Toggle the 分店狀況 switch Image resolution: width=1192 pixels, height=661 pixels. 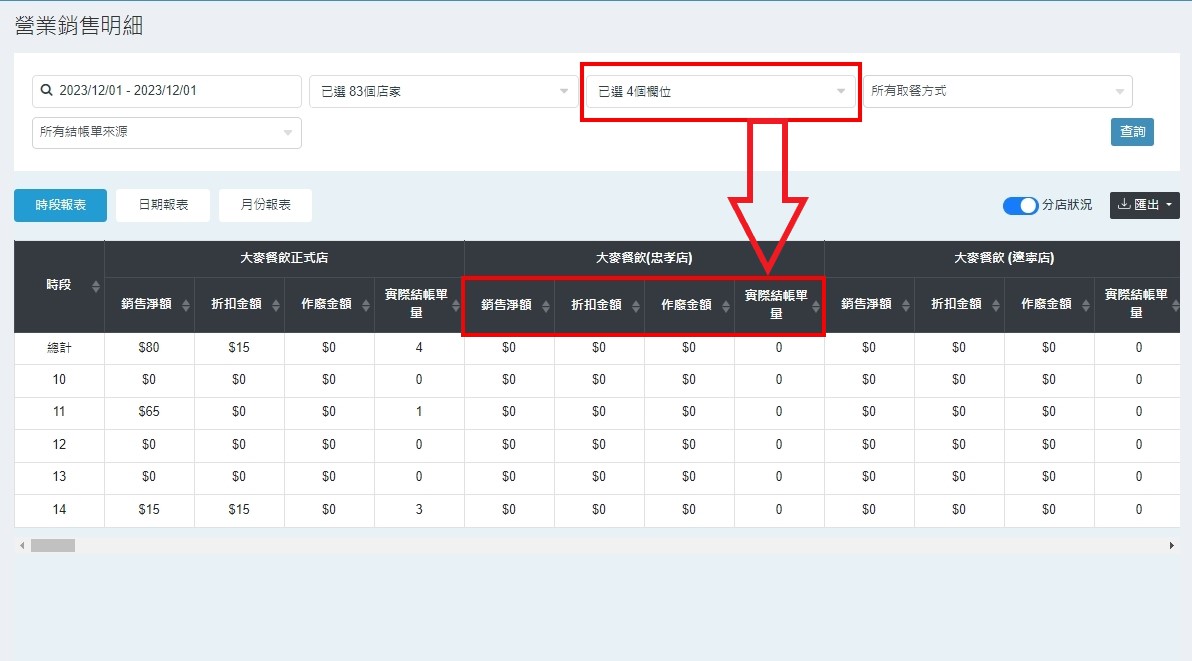pos(1020,206)
